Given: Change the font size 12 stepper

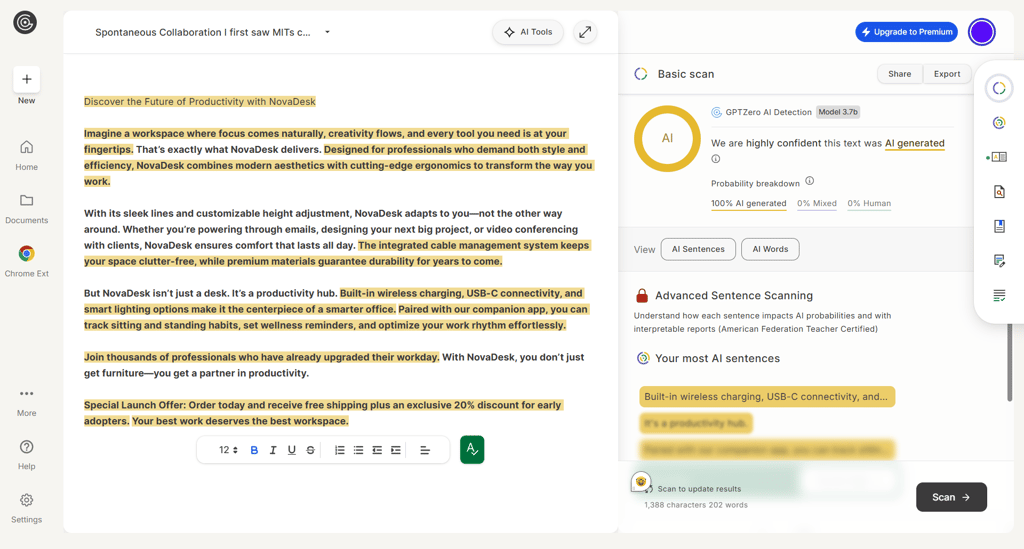Looking at the screenshot, I should coord(228,450).
